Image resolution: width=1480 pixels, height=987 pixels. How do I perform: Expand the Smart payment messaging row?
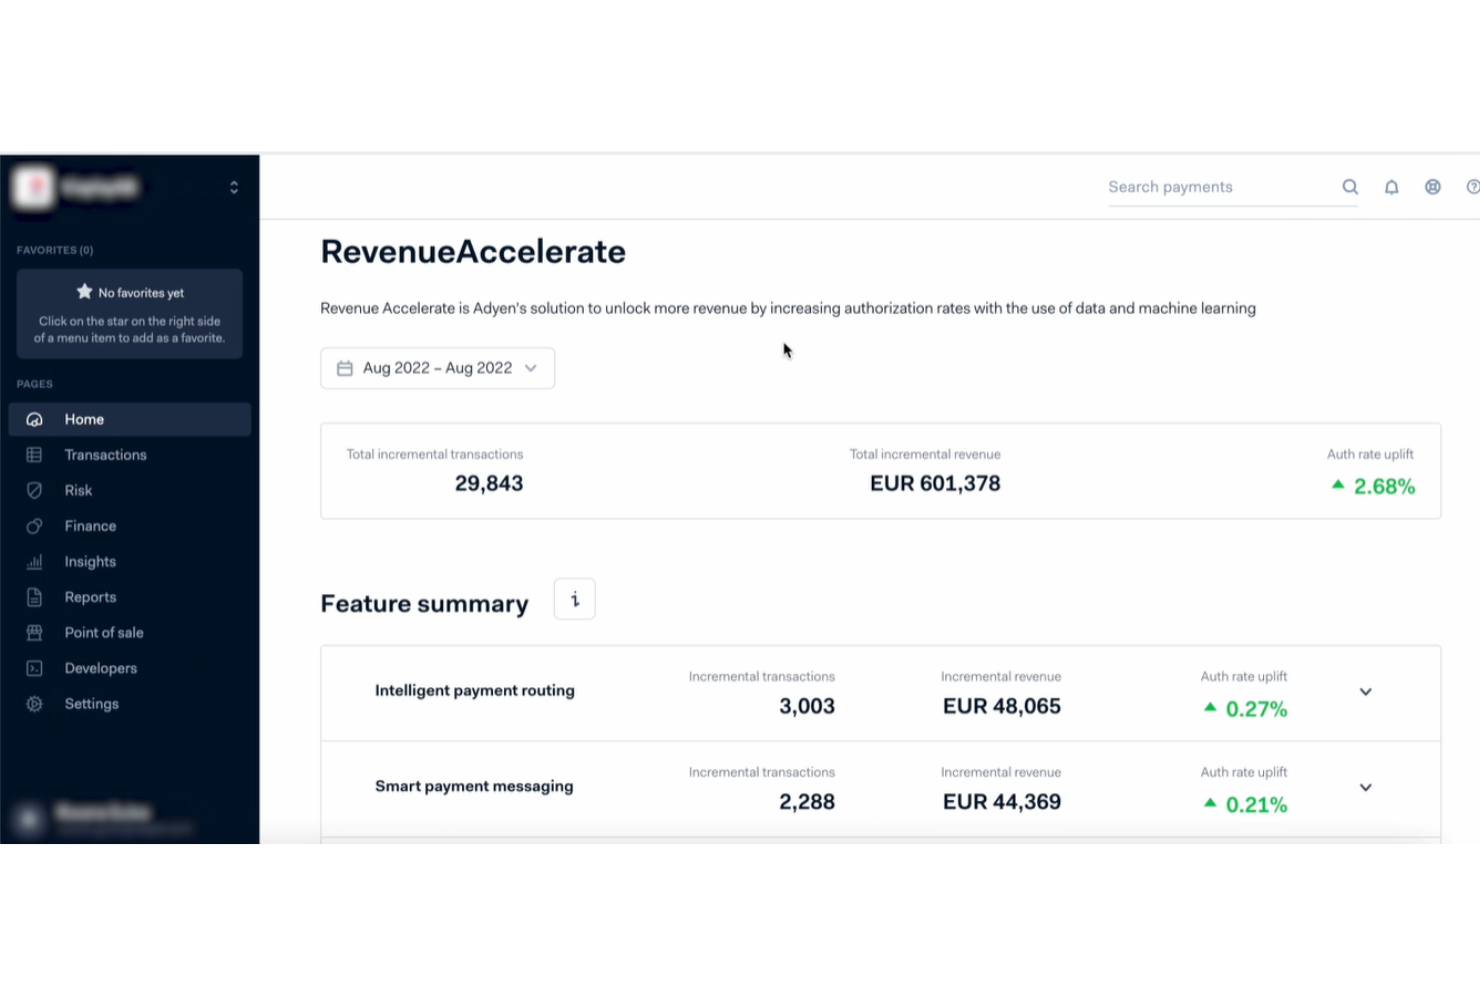point(1366,788)
